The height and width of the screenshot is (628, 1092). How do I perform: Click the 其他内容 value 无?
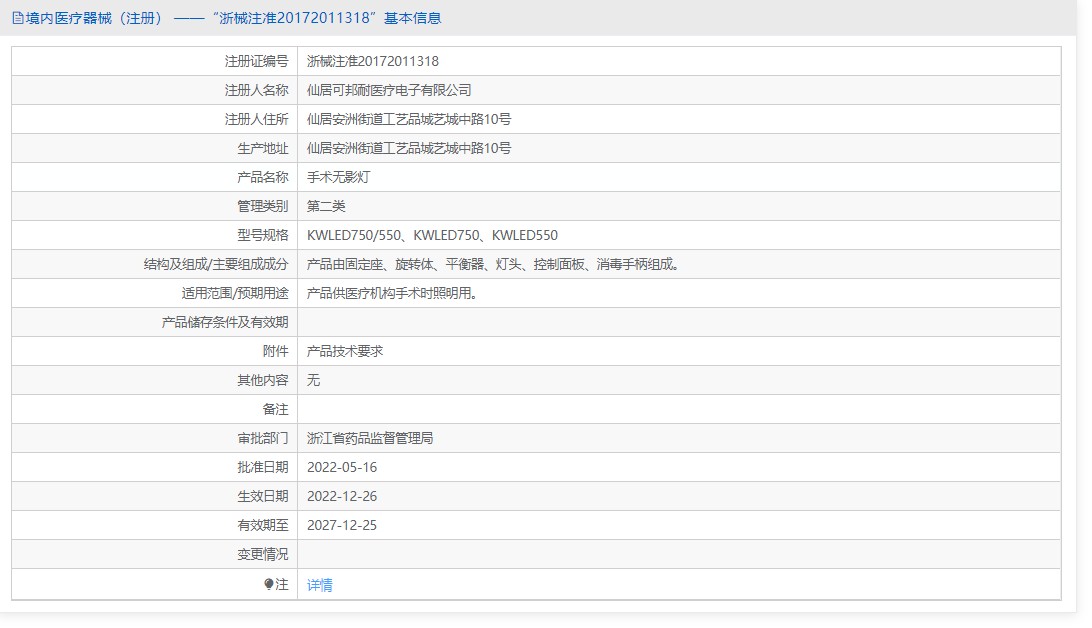click(x=313, y=380)
